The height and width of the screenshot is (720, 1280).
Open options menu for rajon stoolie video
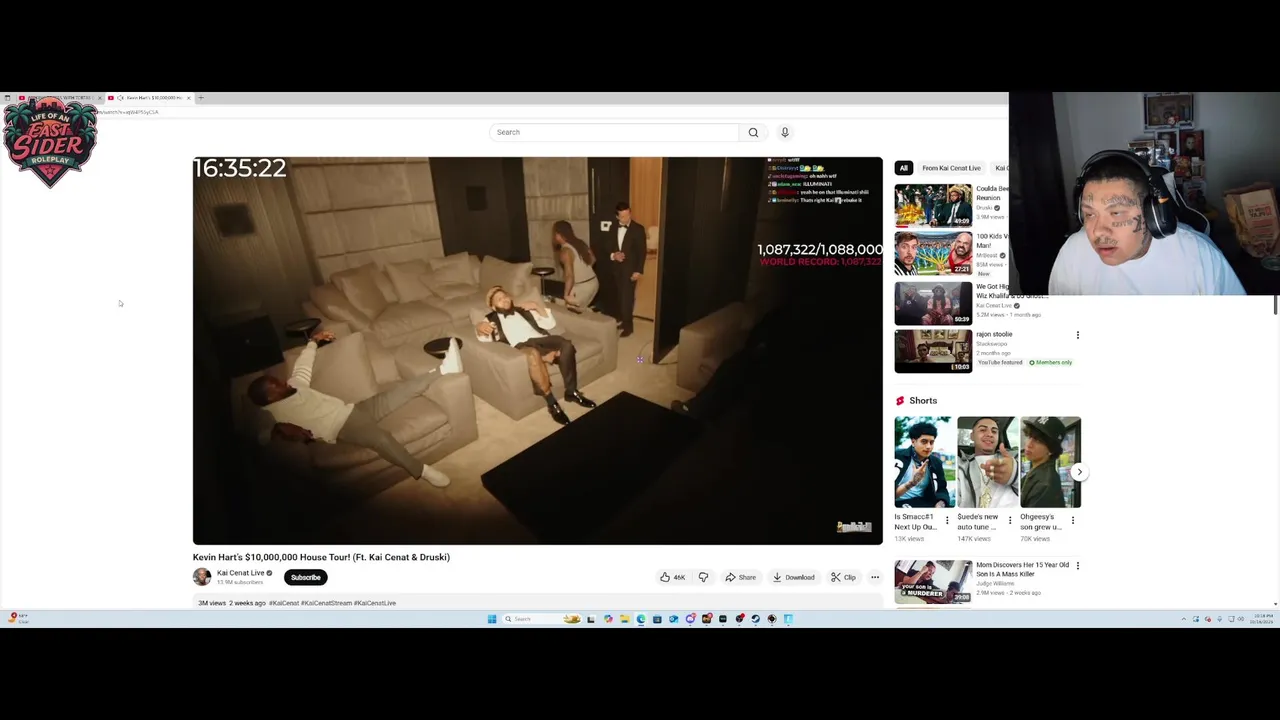[x=1077, y=335]
